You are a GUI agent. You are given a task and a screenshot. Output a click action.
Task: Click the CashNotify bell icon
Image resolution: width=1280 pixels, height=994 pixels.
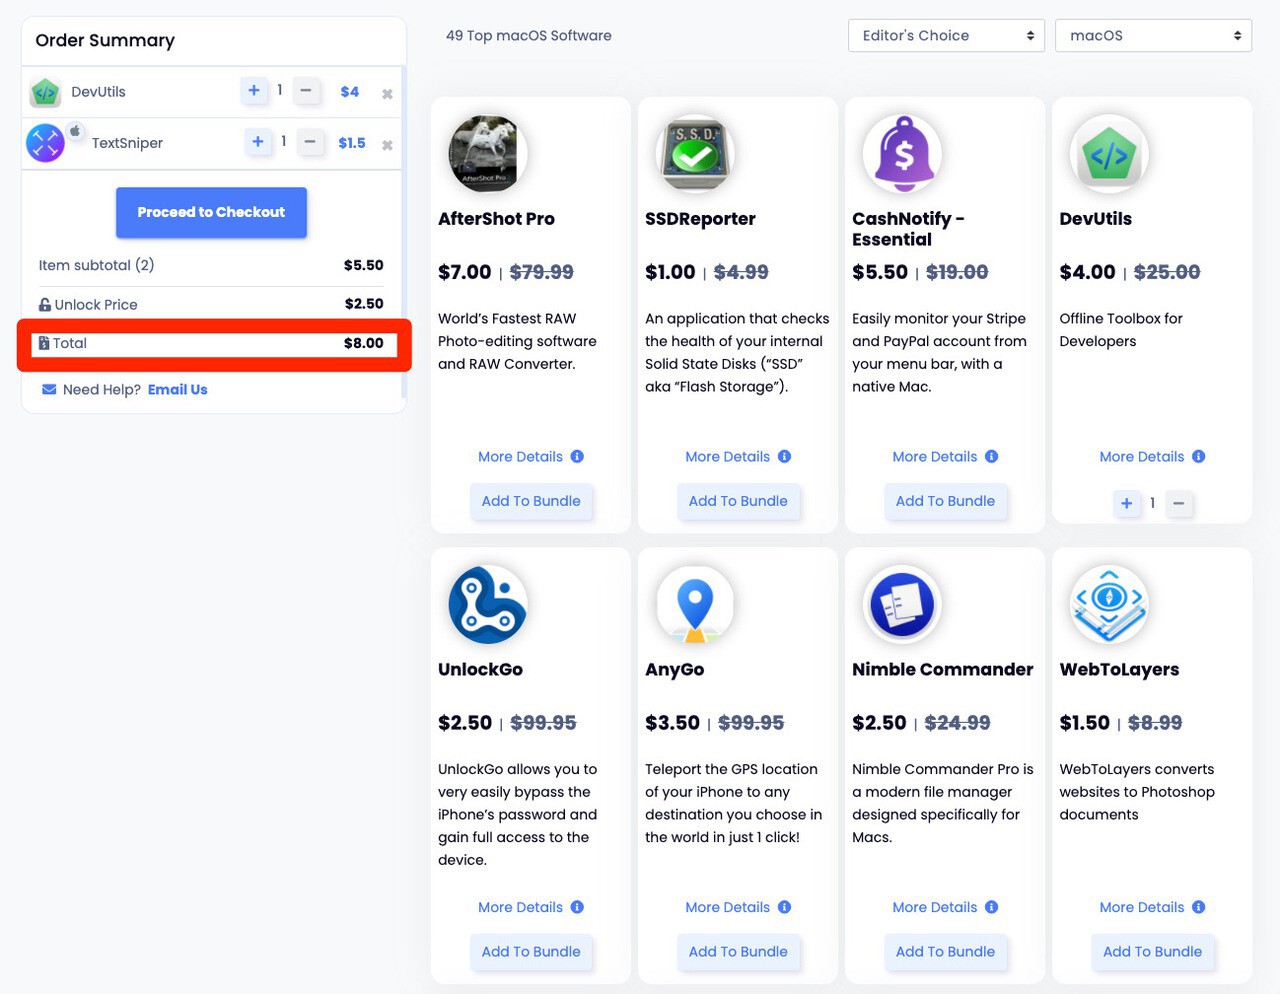pos(901,153)
